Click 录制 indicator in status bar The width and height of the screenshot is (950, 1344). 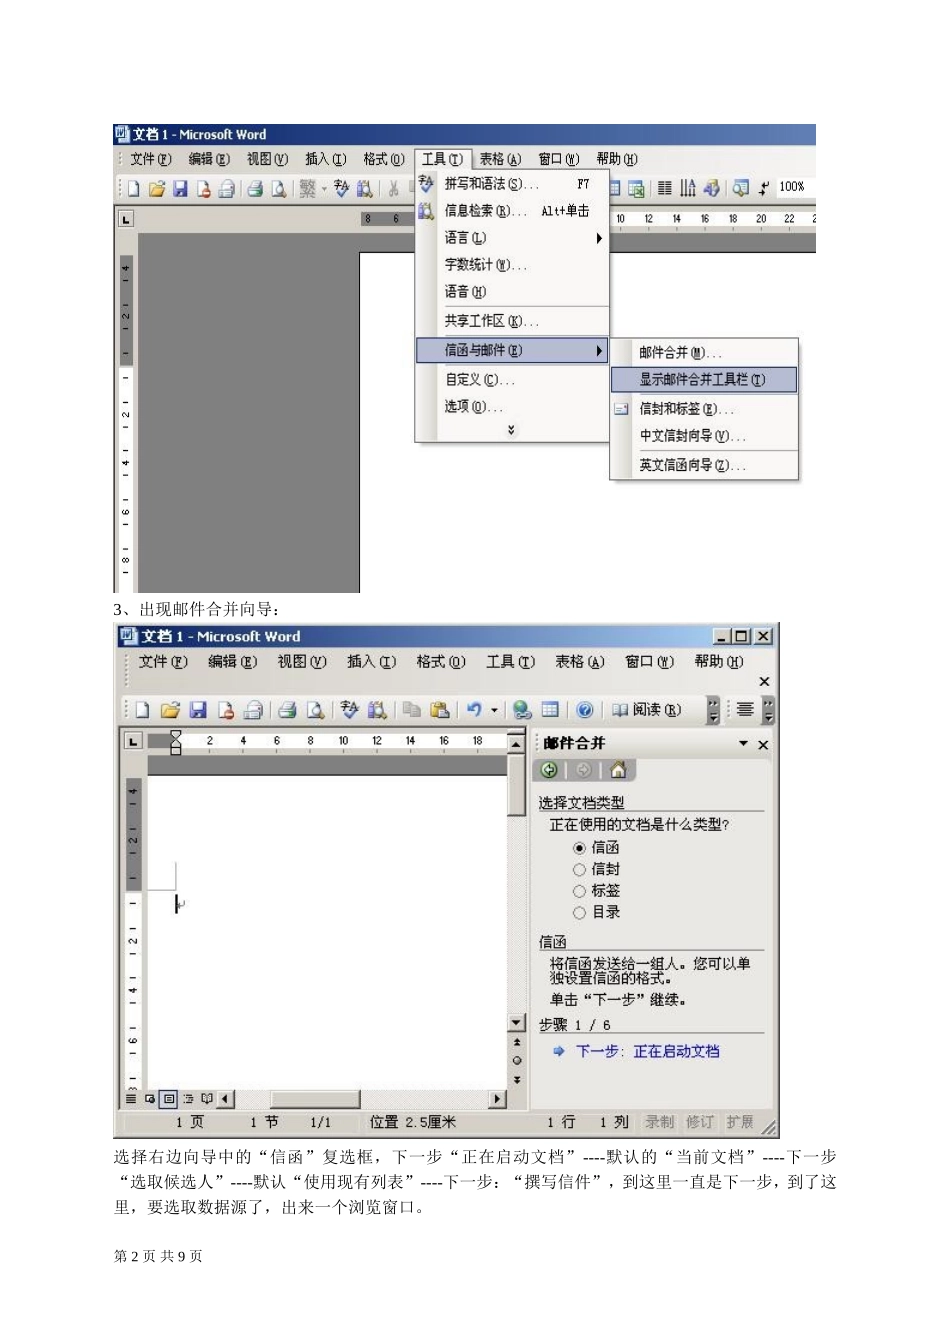(x=659, y=1122)
